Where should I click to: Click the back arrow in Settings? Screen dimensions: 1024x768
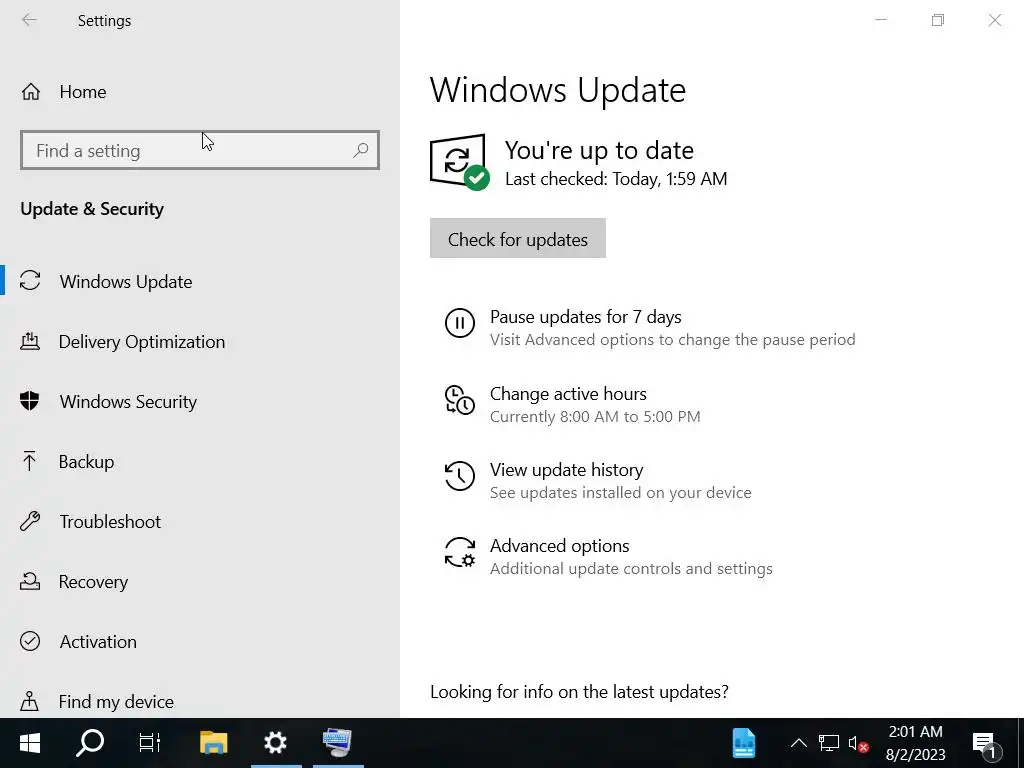(x=29, y=20)
